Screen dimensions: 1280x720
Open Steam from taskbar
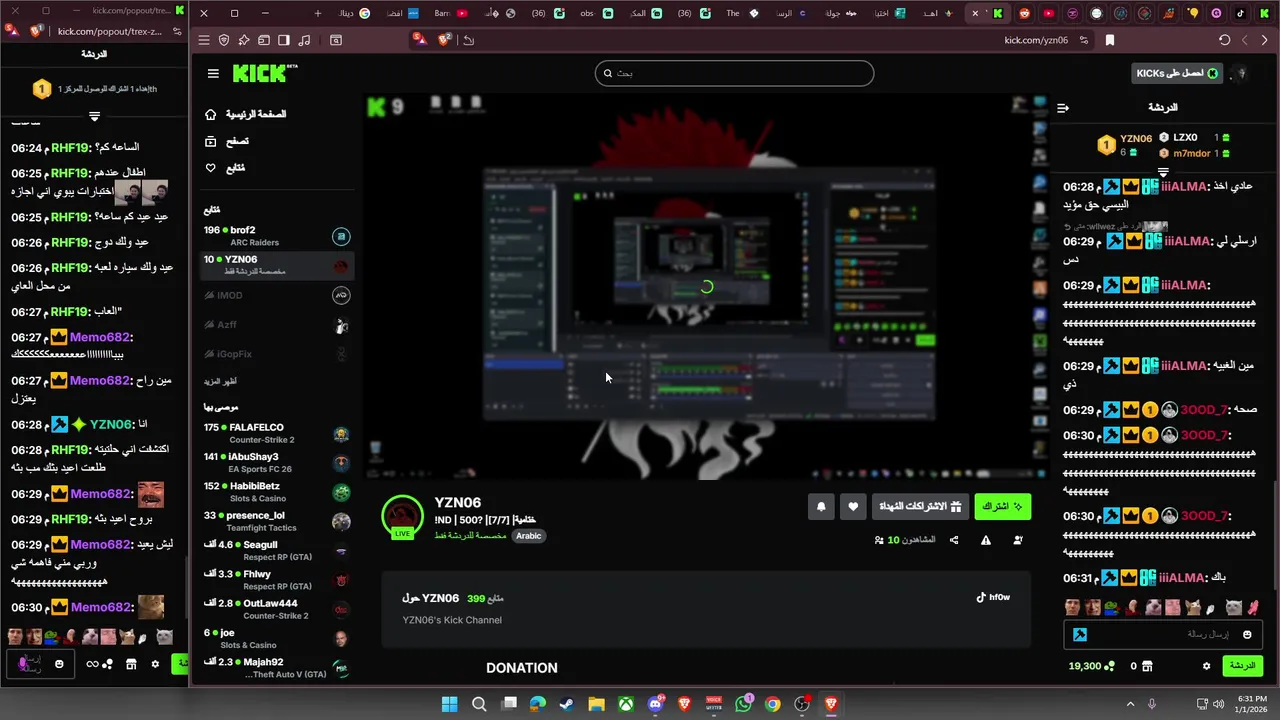pos(567,704)
